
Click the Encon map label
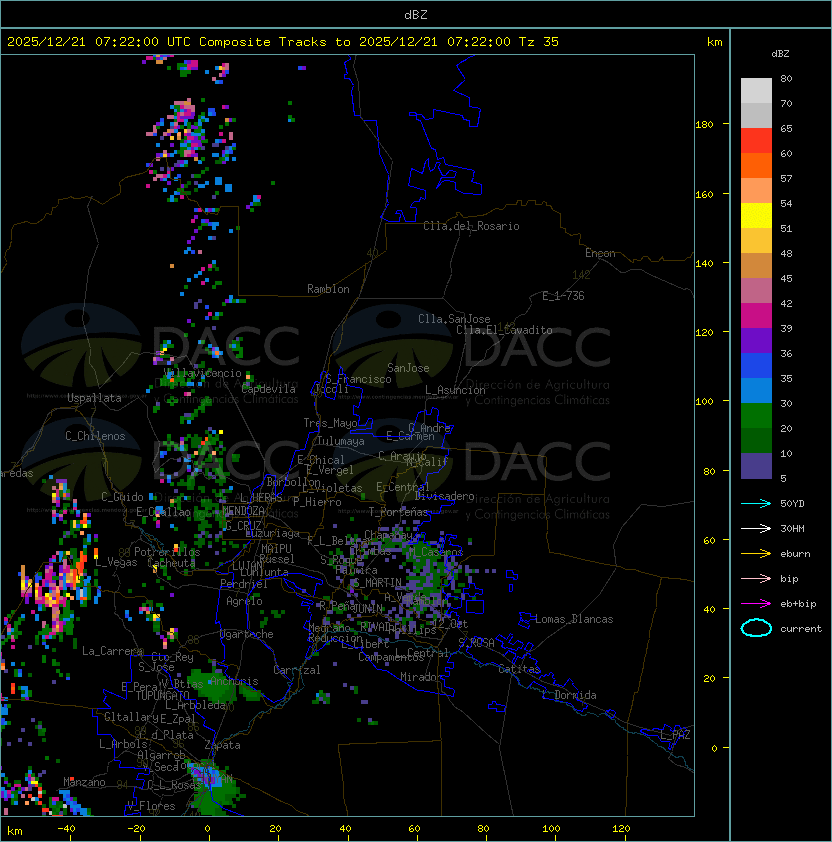point(600,253)
